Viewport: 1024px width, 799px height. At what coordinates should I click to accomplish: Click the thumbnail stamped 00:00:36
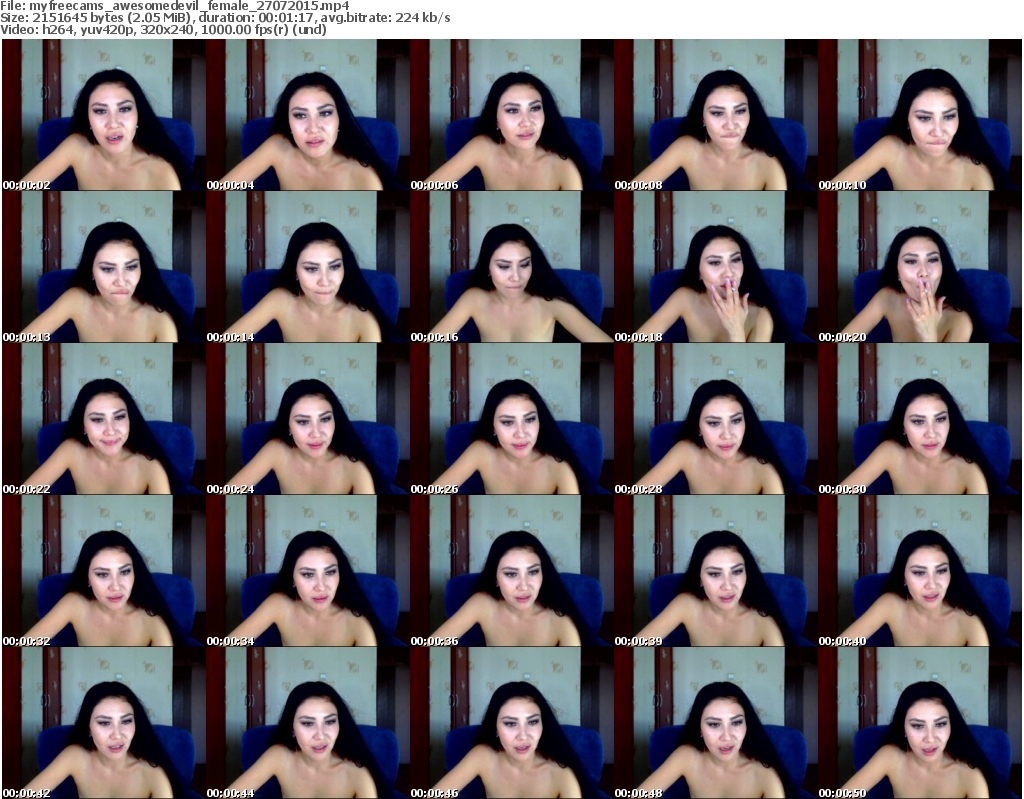[x=511, y=571]
